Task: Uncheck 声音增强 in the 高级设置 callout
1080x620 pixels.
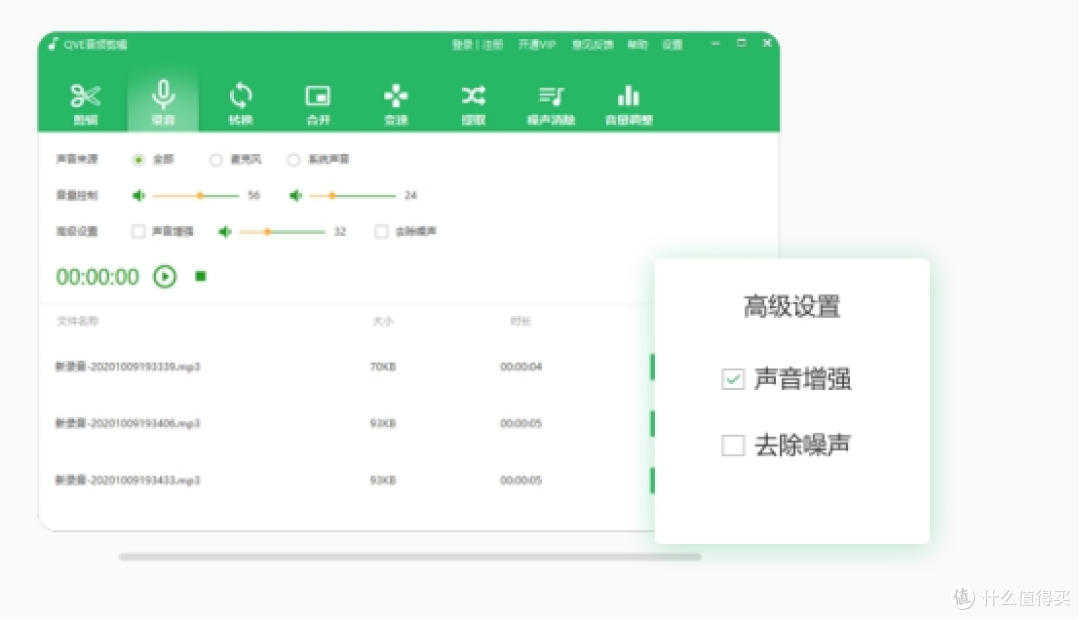Action: pyautogui.click(x=733, y=379)
